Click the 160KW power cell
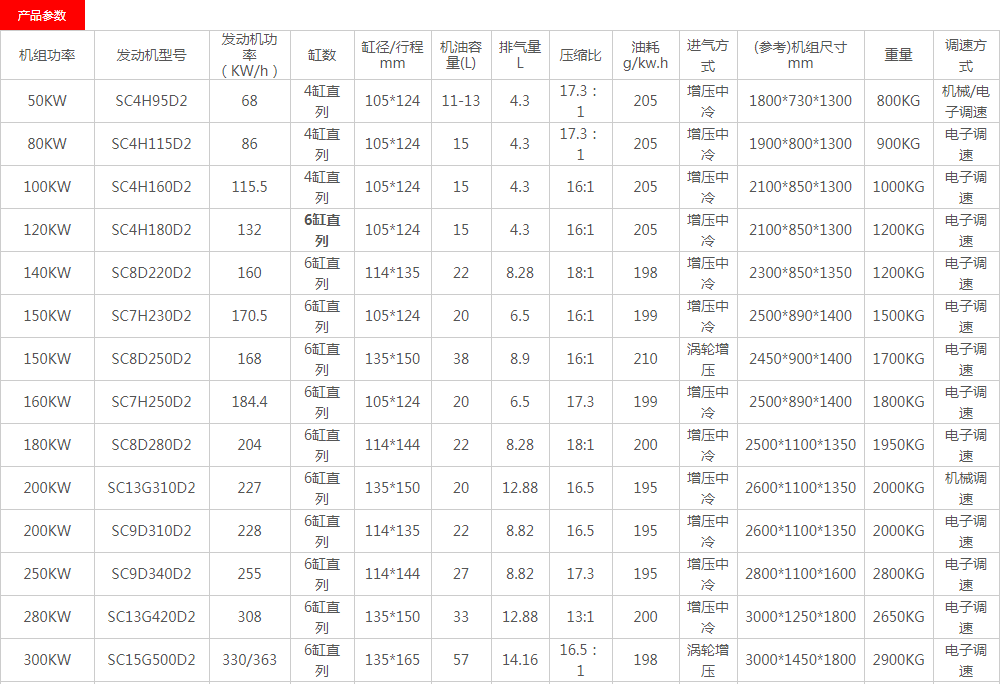1002x684 pixels. tap(47, 401)
